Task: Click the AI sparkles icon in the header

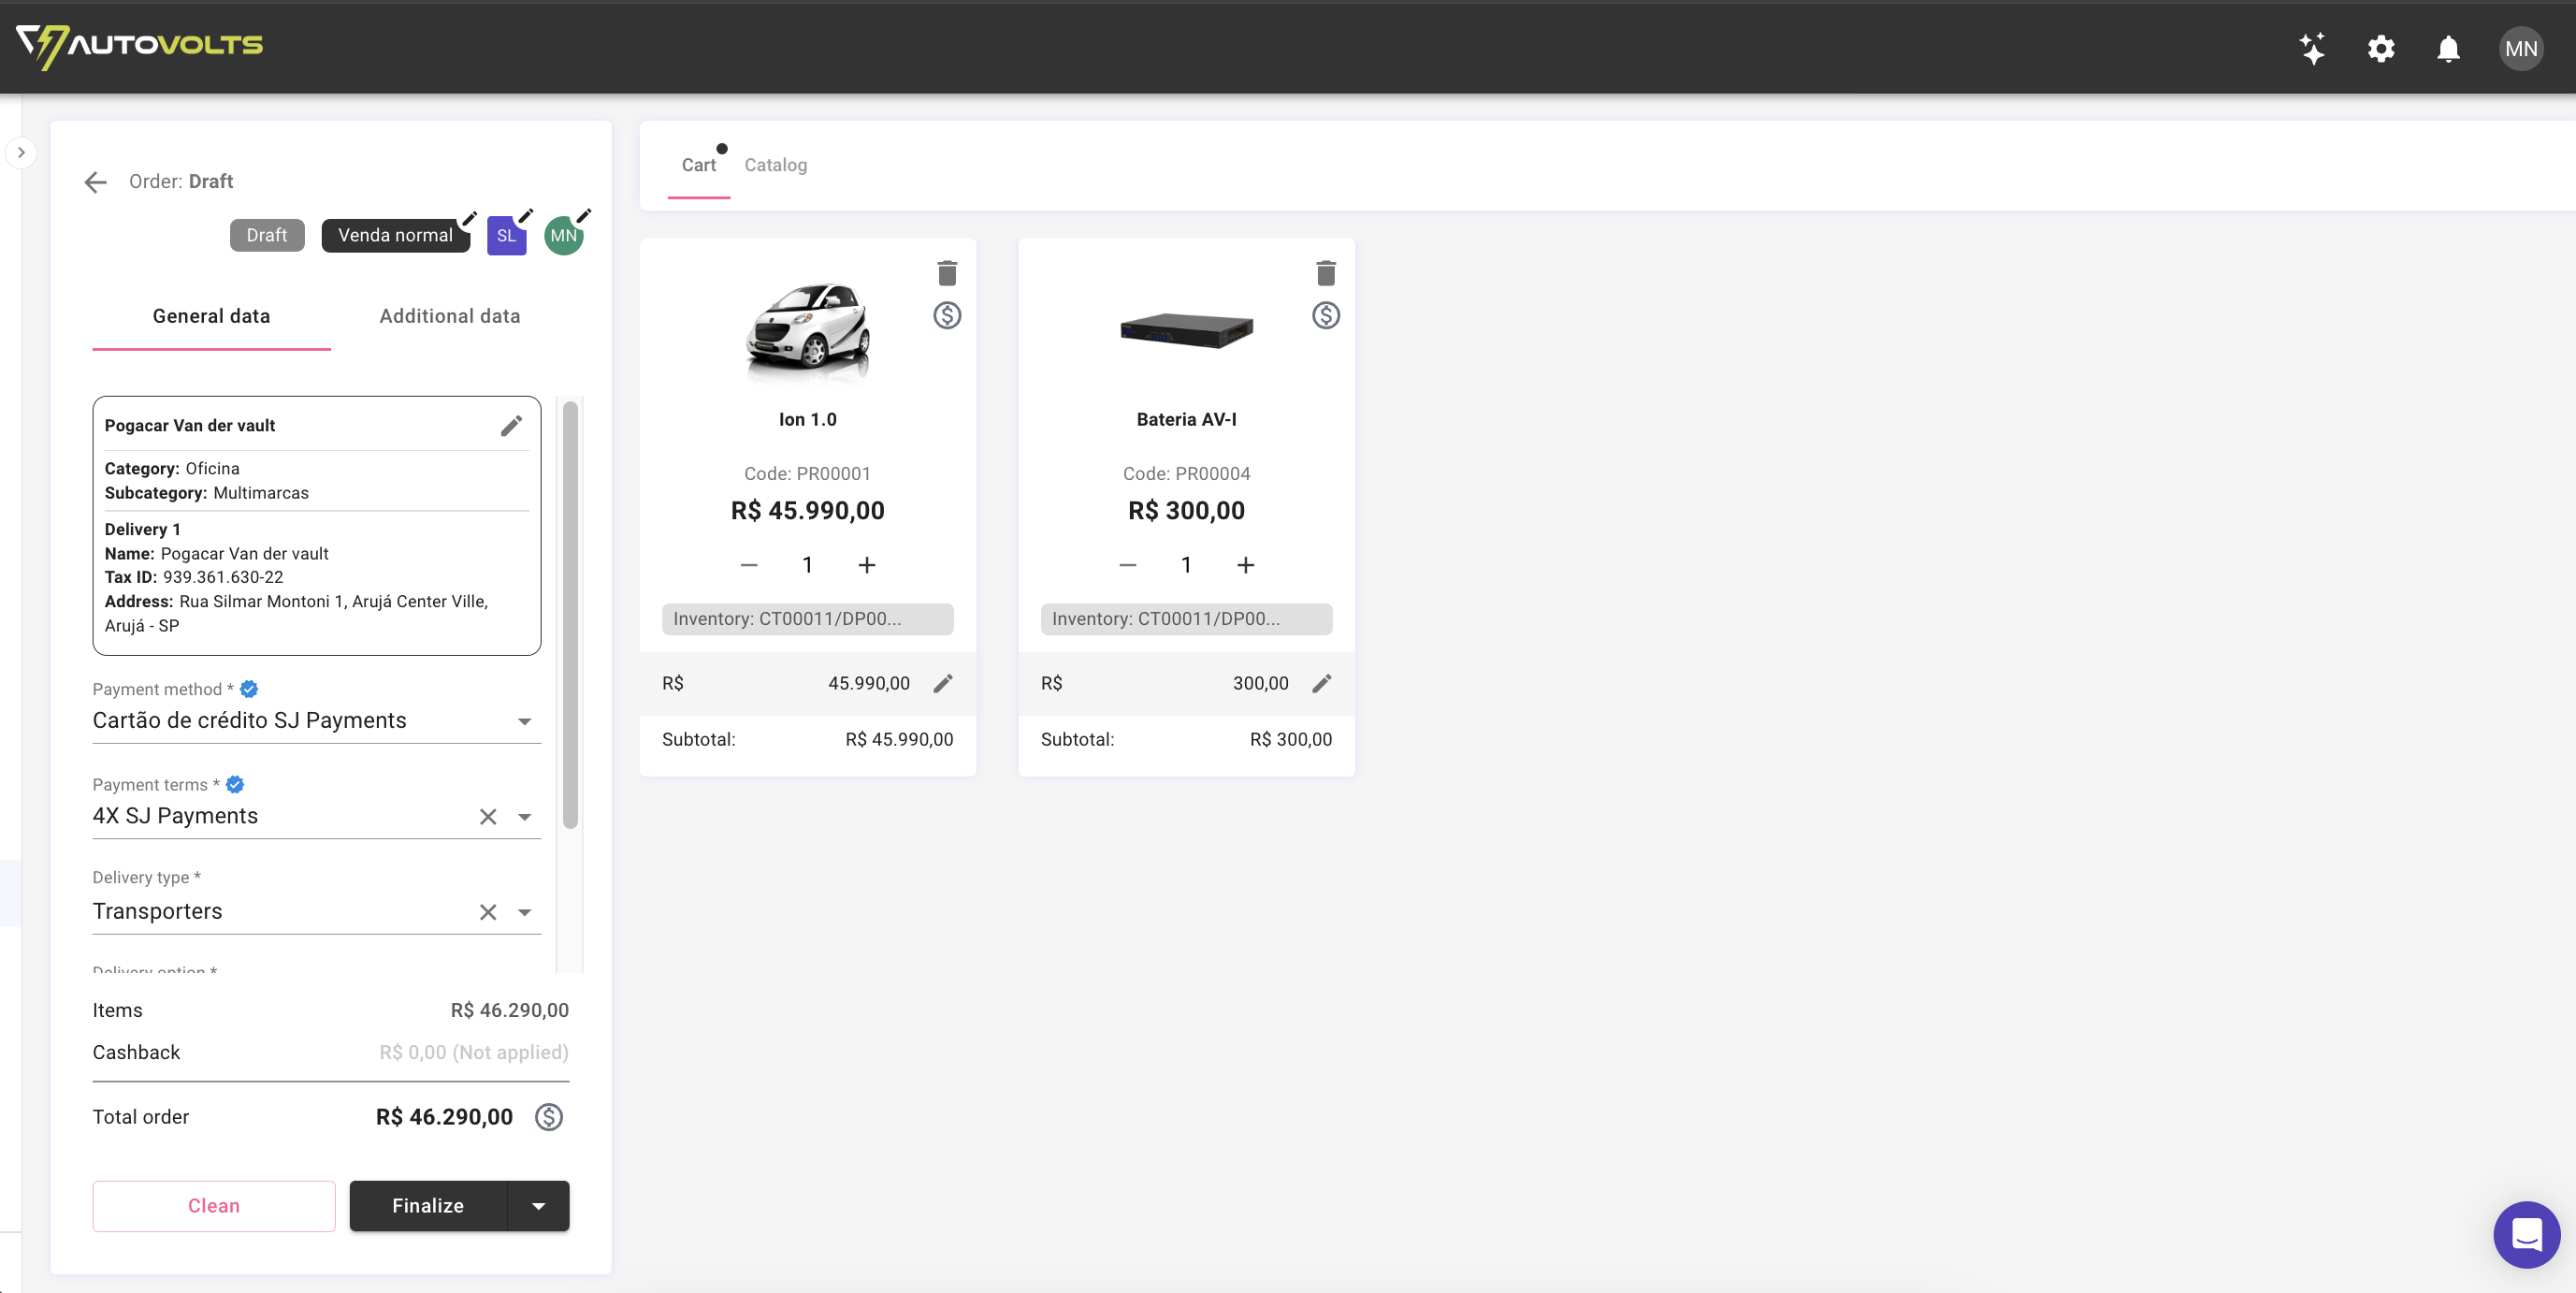Action: point(2314,48)
